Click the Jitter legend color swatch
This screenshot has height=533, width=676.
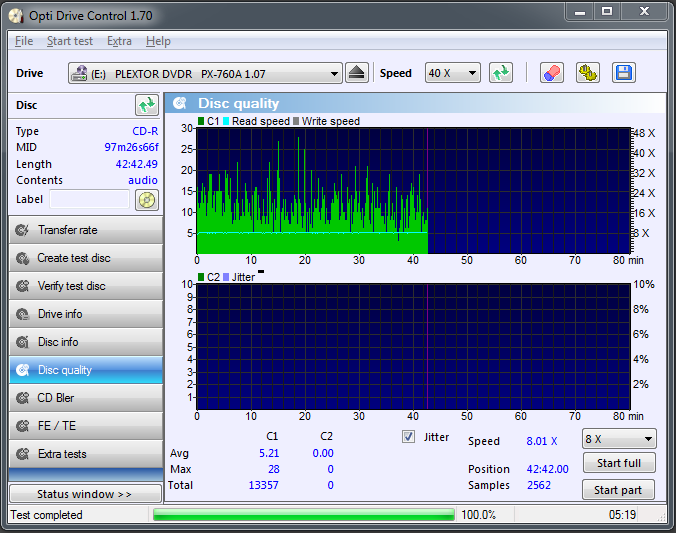point(226,277)
